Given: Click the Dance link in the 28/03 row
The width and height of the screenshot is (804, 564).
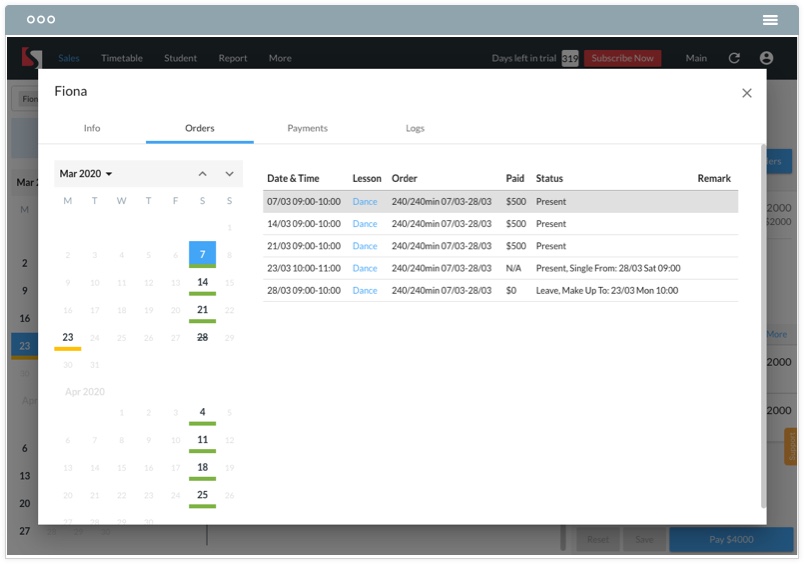Looking at the screenshot, I should (365, 290).
